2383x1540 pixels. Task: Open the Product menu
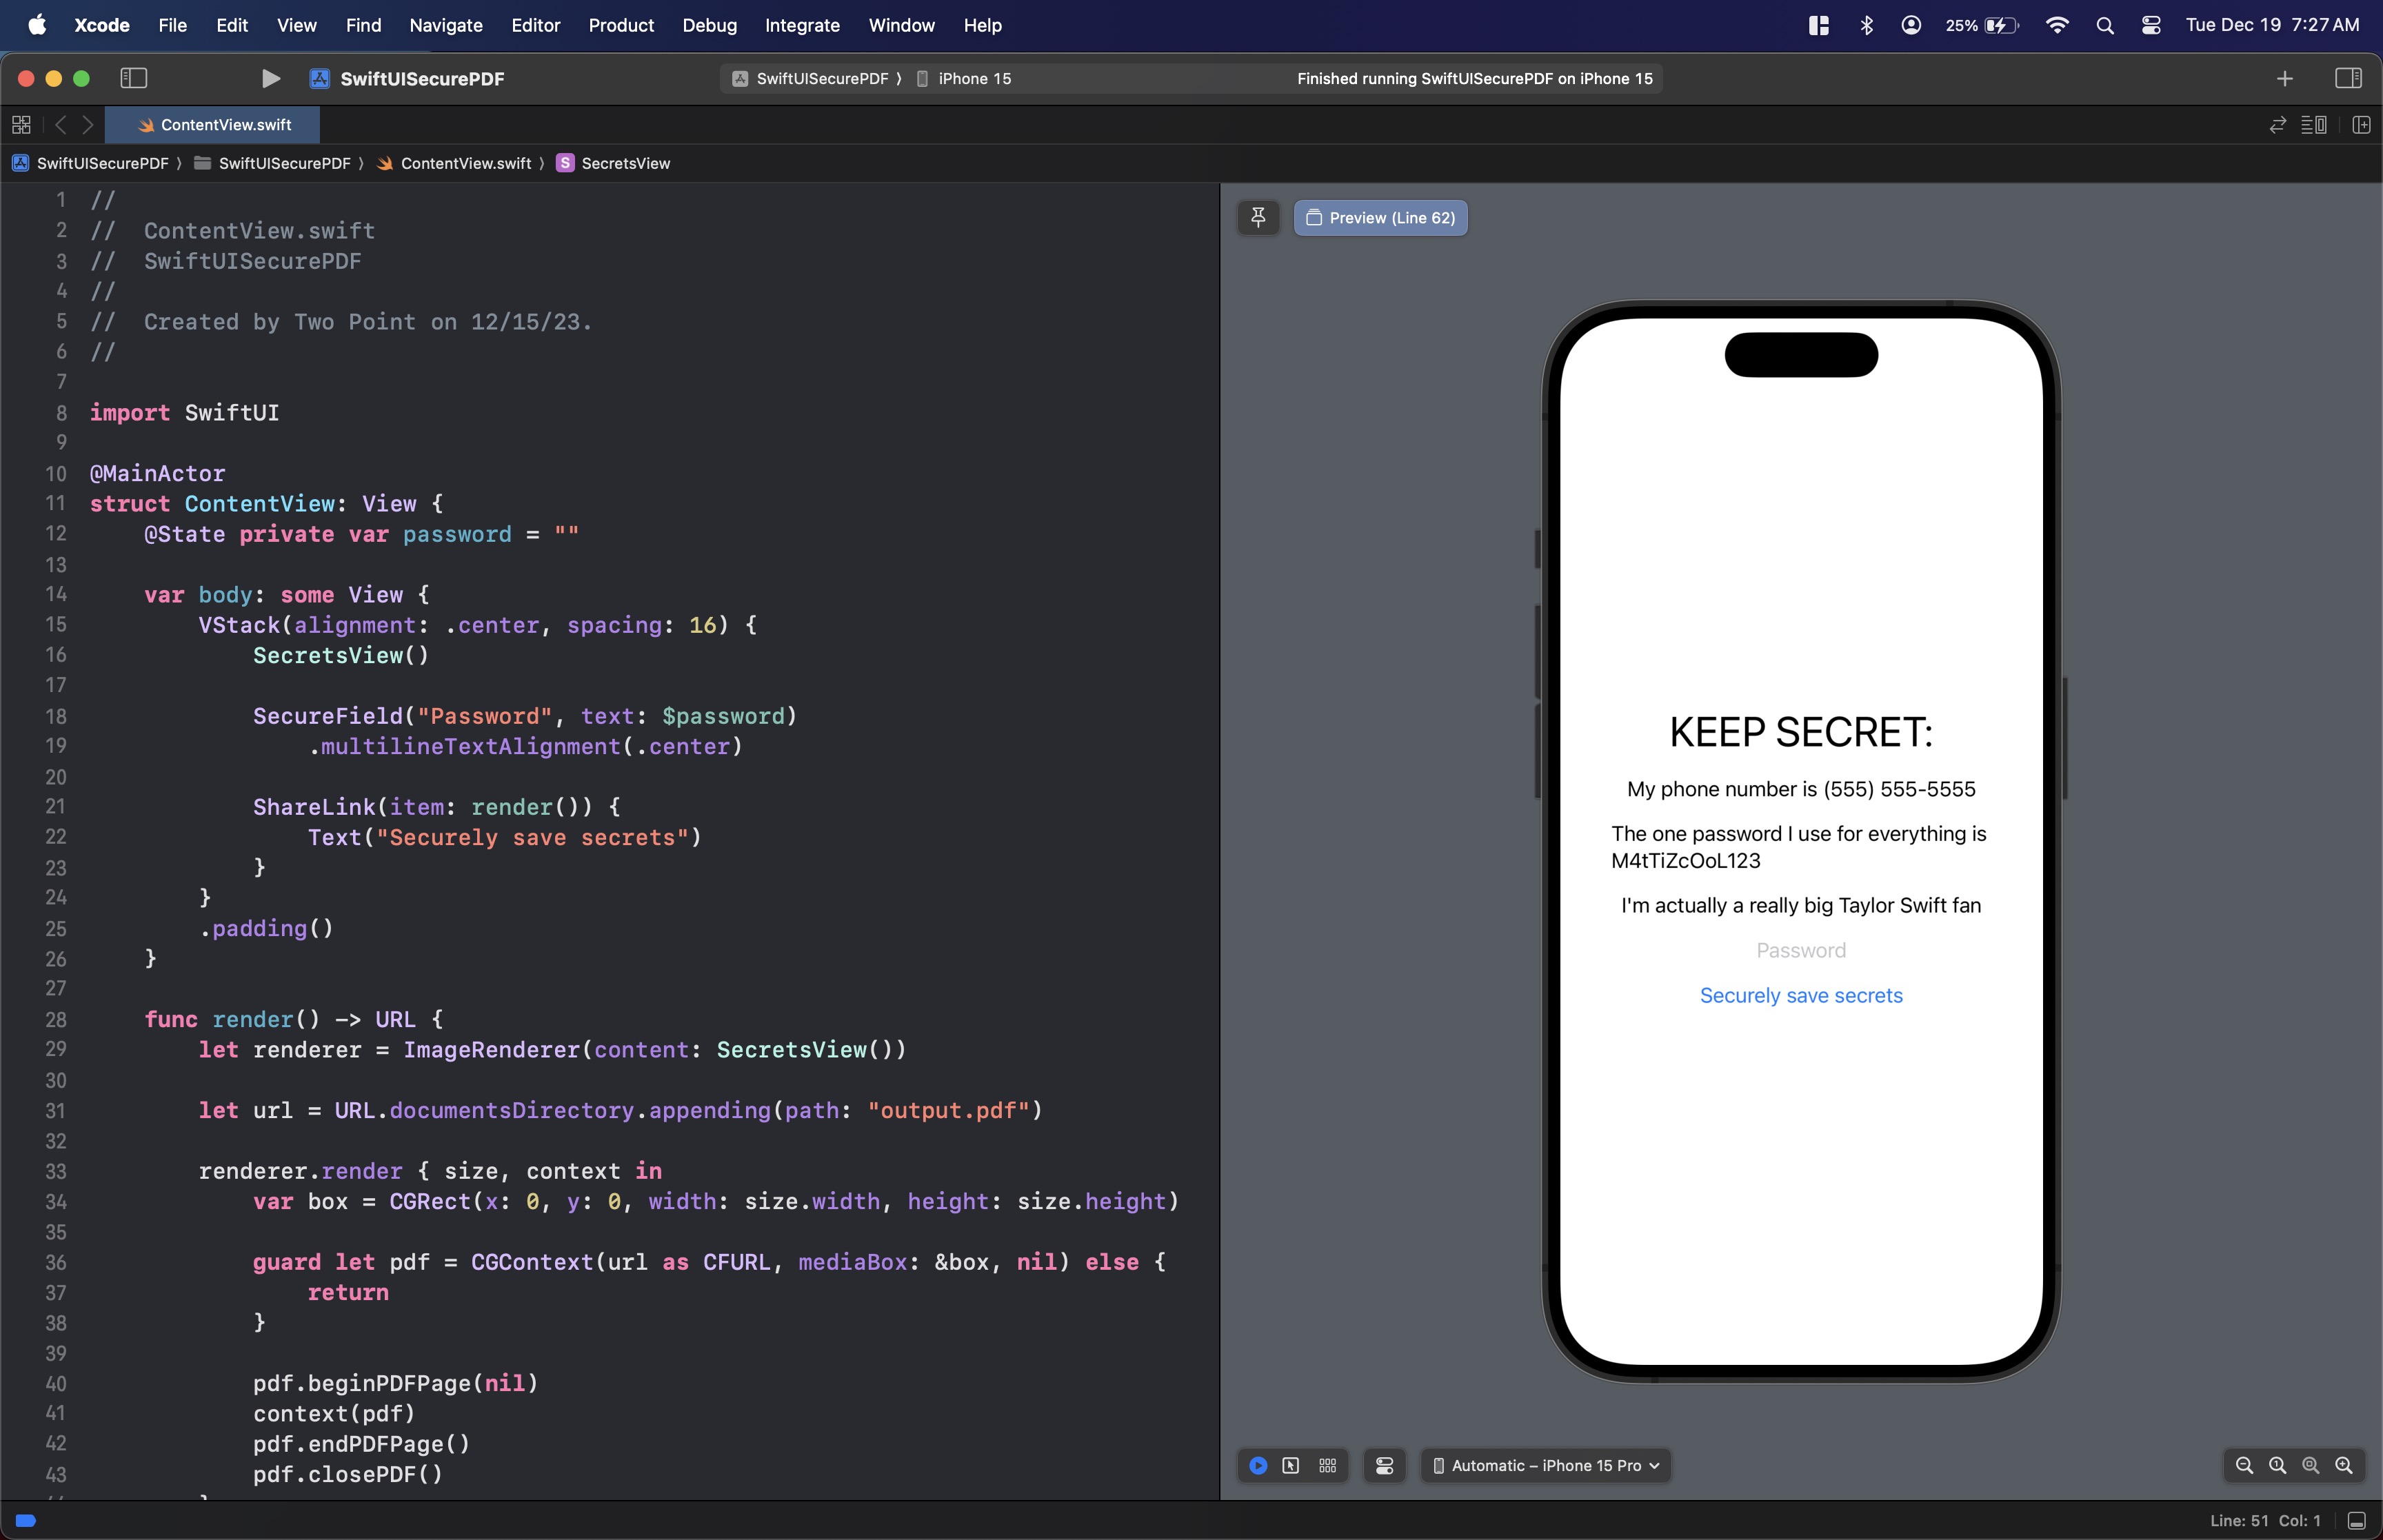(620, 25)
